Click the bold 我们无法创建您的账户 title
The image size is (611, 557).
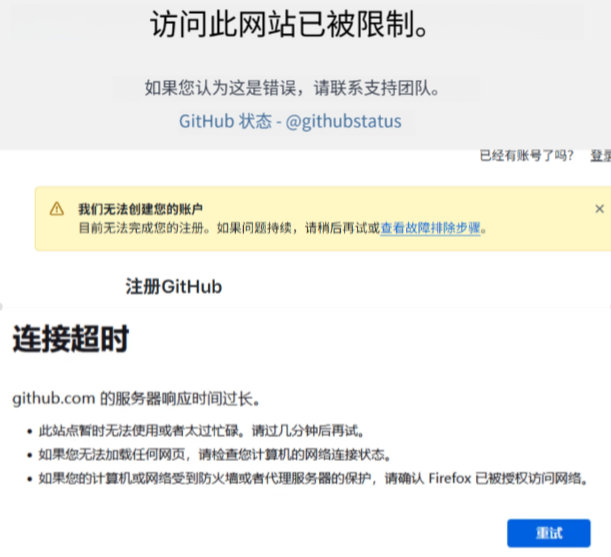click(x=141, y=209)
